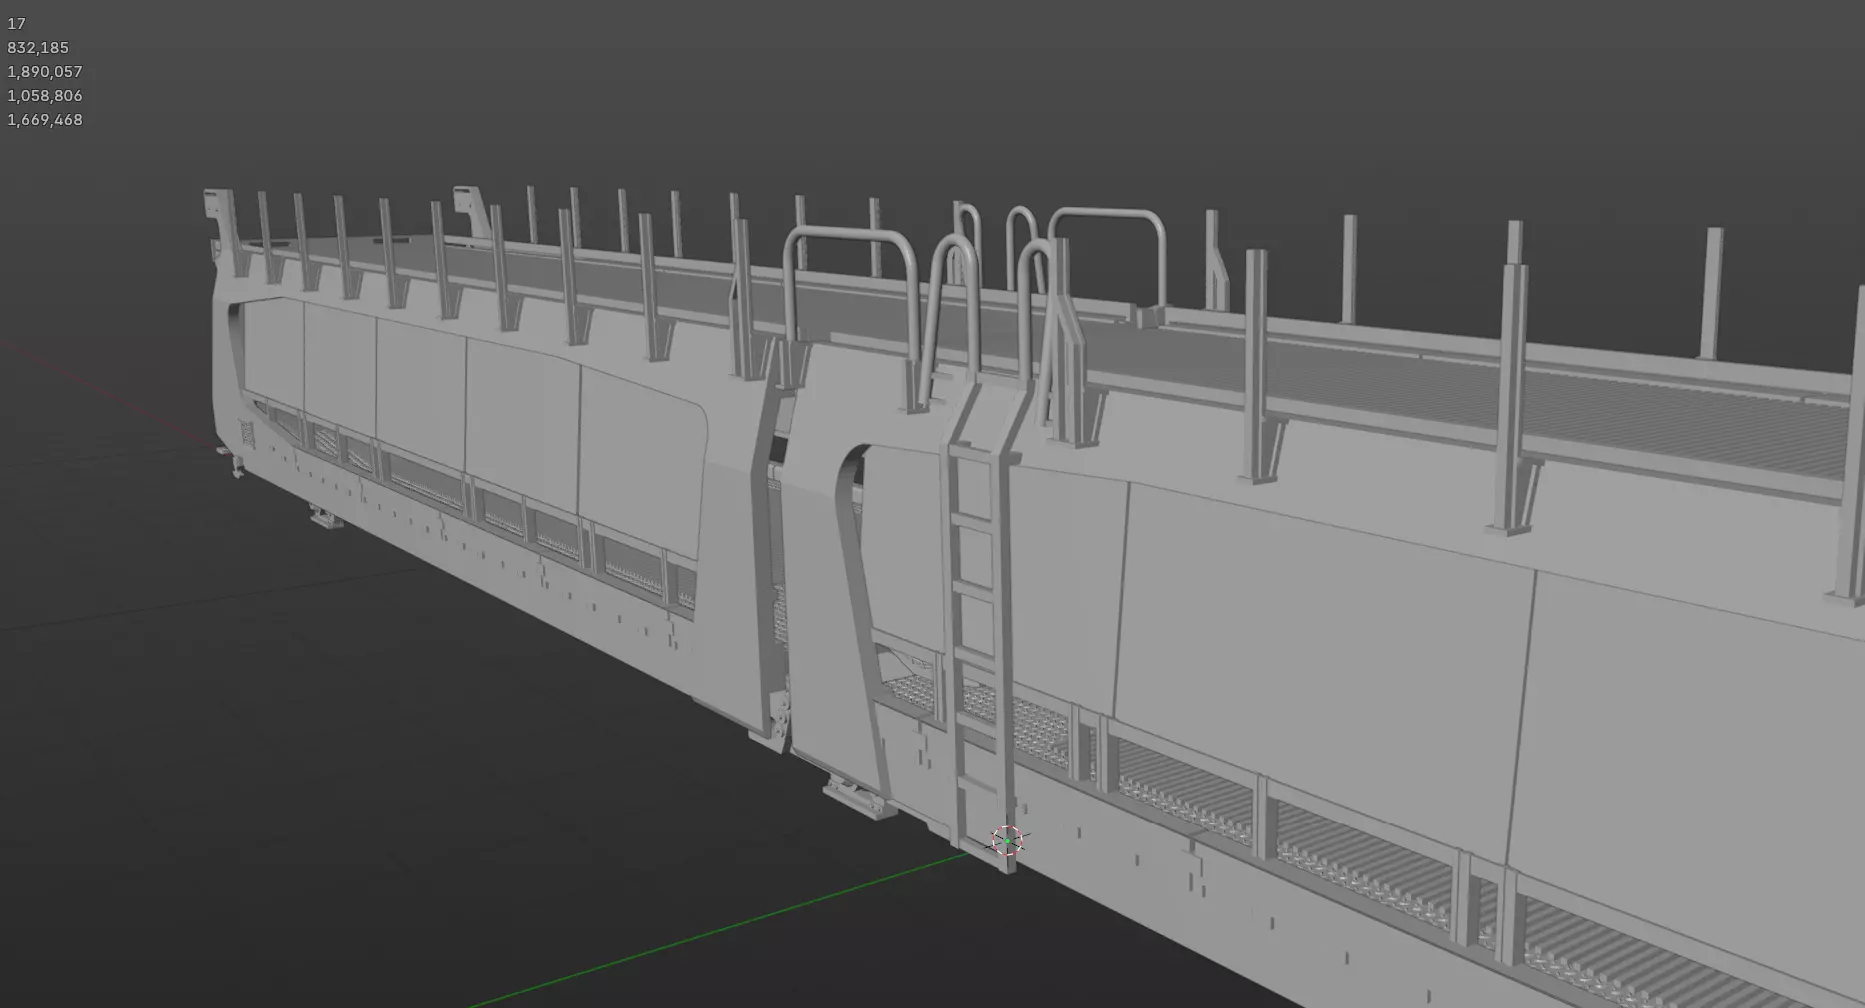The image size is (1865, 1008).
Task: Click the statistics value "1,669,468"
Action: coord(45,119)
